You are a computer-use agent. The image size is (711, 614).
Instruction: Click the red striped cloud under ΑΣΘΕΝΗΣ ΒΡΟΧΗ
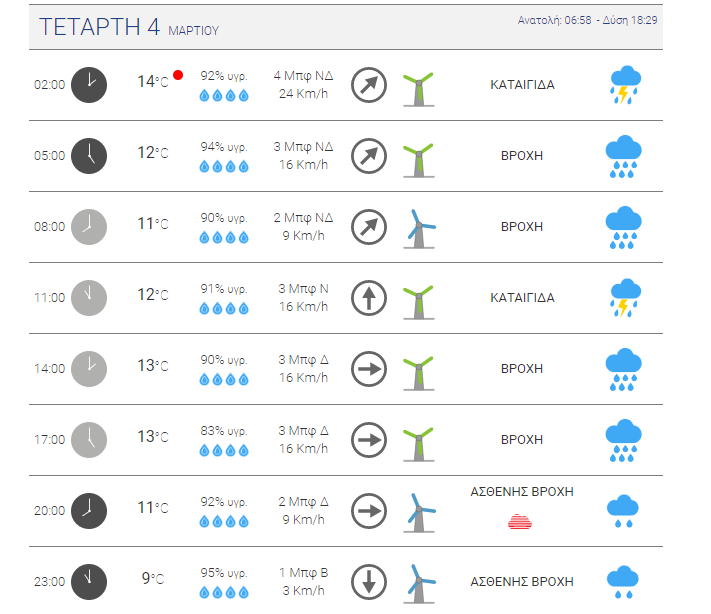coord(520,521)
